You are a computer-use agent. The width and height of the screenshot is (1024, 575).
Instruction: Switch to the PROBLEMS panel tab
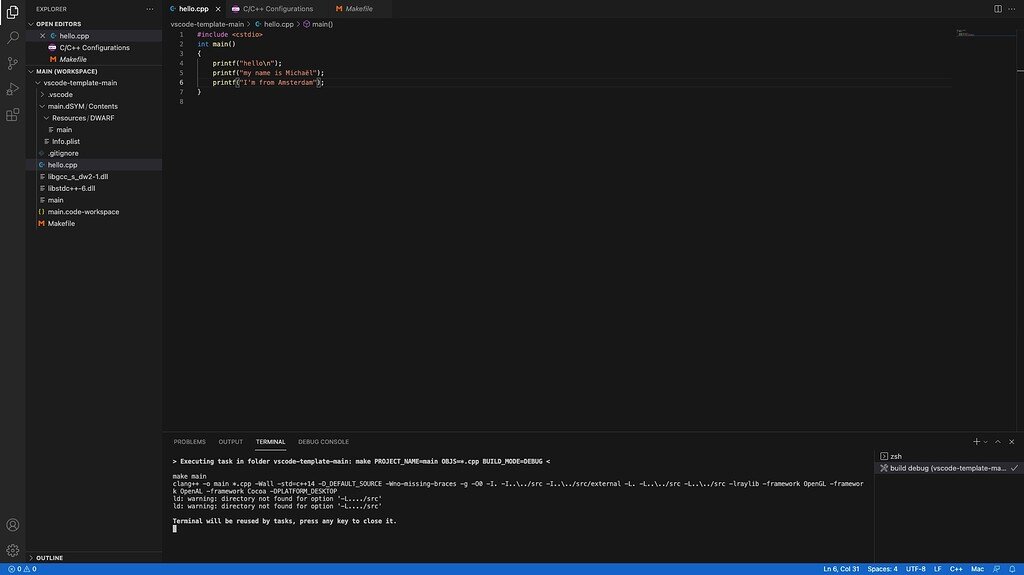pos(189,442)
